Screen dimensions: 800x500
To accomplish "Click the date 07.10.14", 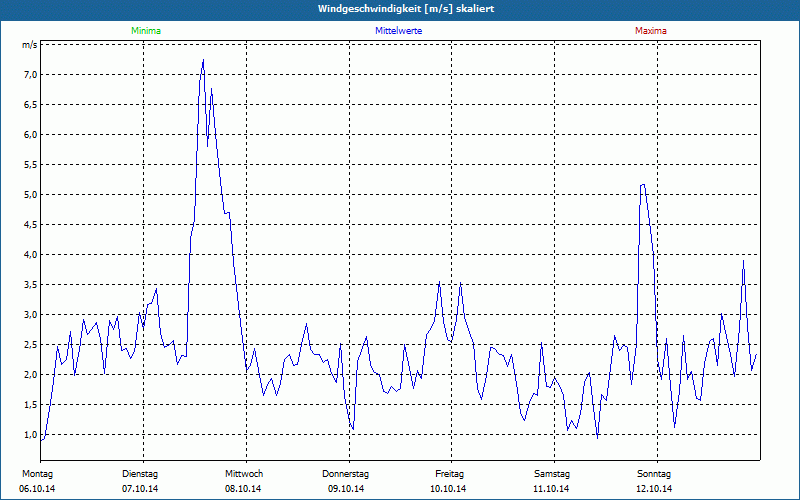I will pos(140,489).
